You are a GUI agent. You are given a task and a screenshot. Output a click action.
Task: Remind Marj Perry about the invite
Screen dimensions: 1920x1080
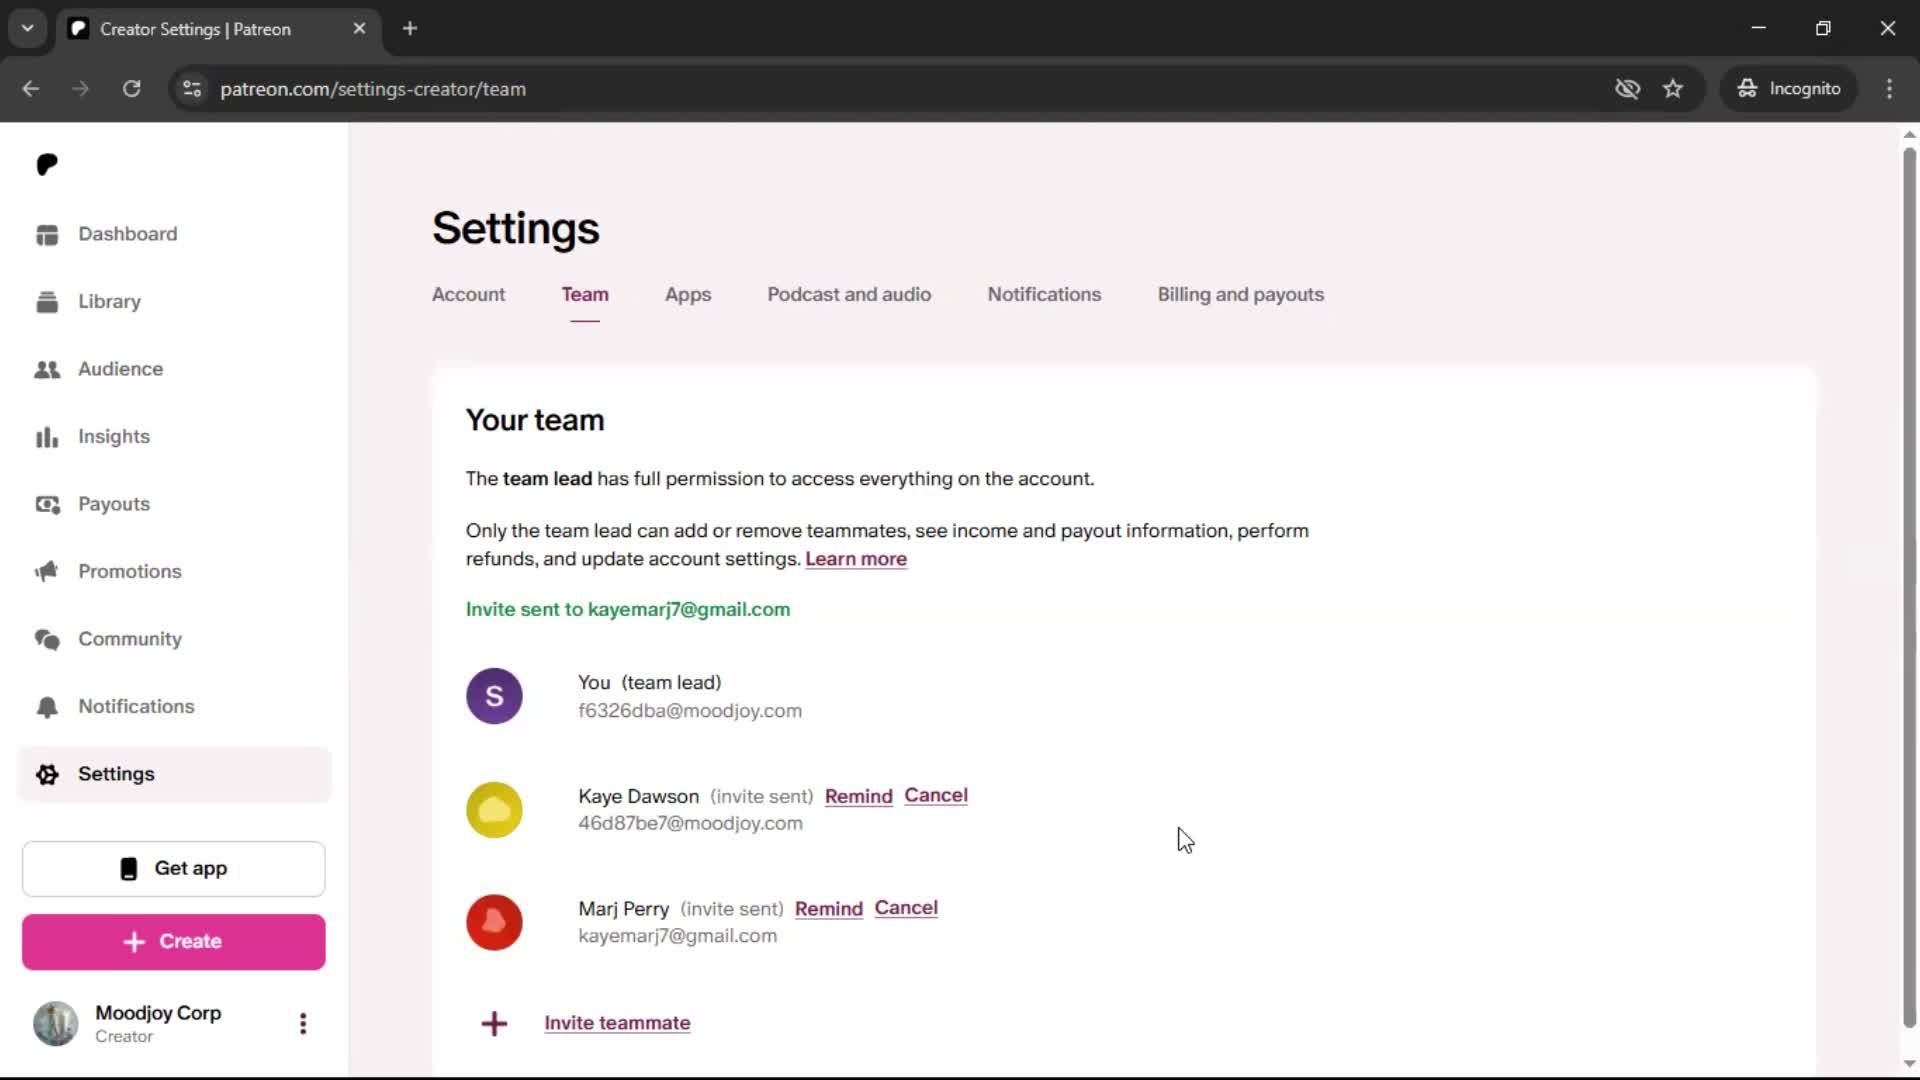click(828, 909)
